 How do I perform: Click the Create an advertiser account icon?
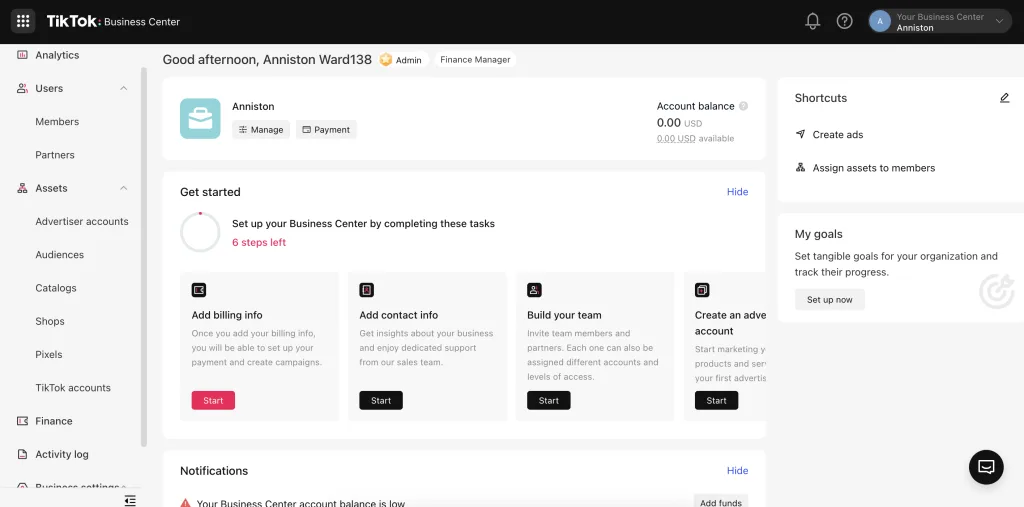click(x=702, y=290)
